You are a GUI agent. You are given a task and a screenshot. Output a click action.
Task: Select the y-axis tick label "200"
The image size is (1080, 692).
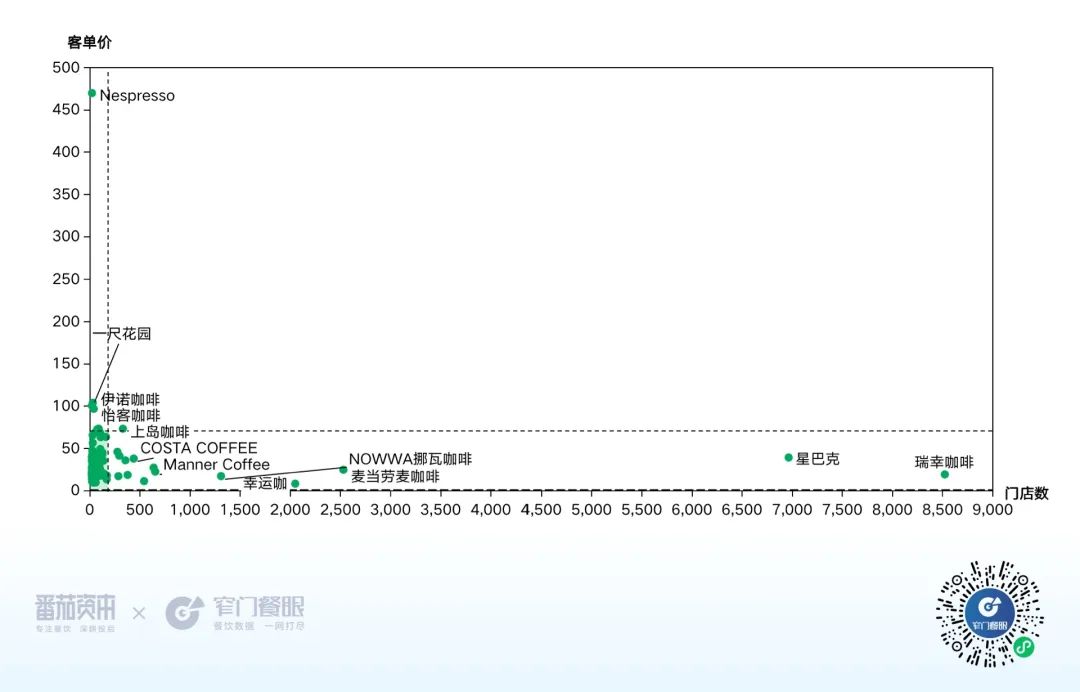(66, 321)
